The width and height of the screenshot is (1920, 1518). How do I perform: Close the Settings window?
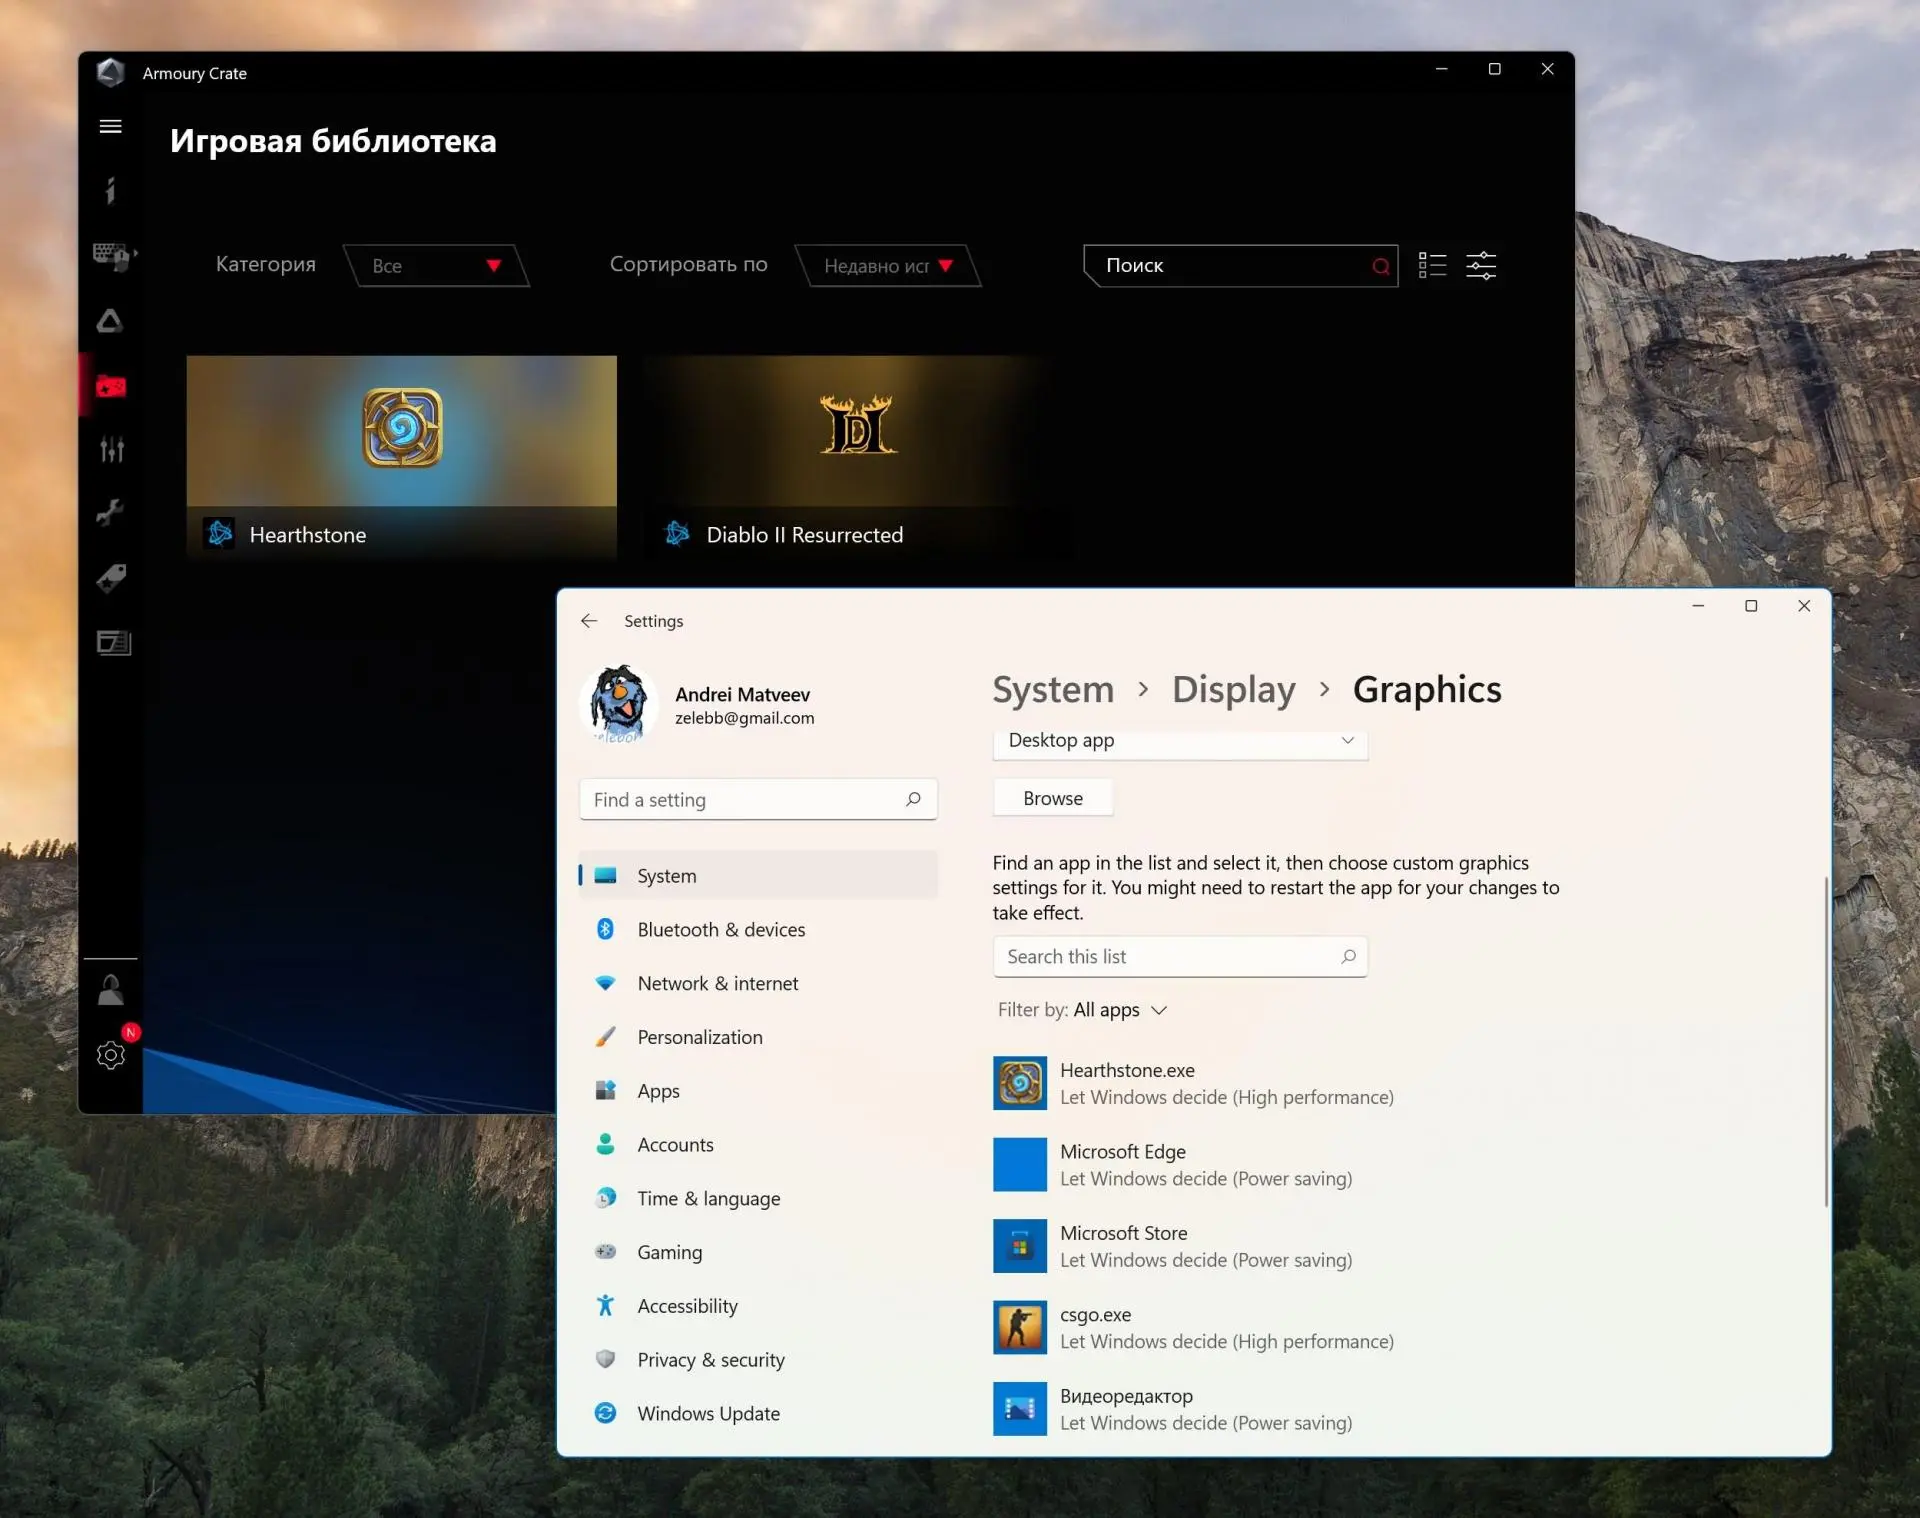[x=1804, y=606]
